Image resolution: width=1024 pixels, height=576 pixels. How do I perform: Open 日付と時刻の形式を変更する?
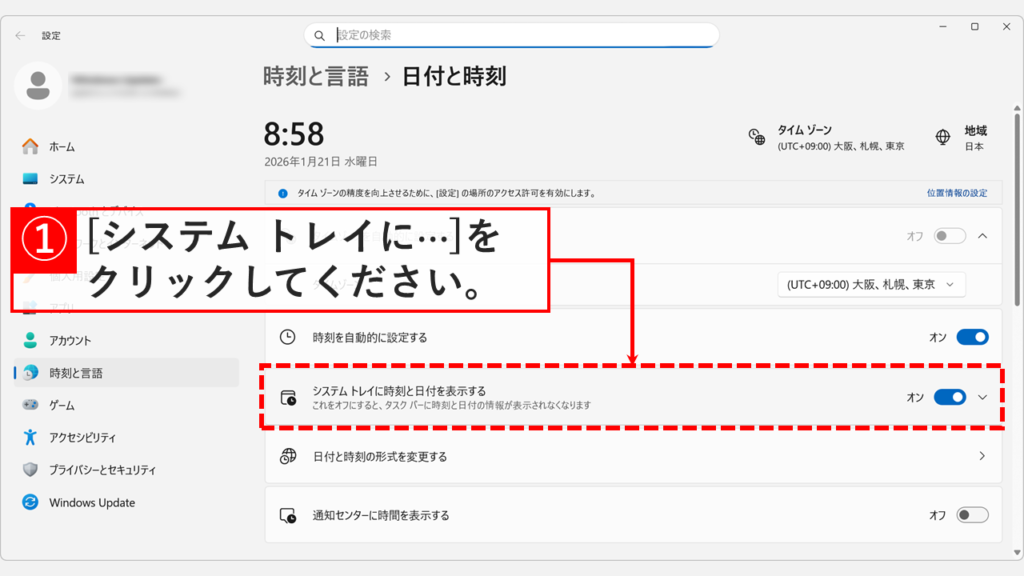[630, 455]
